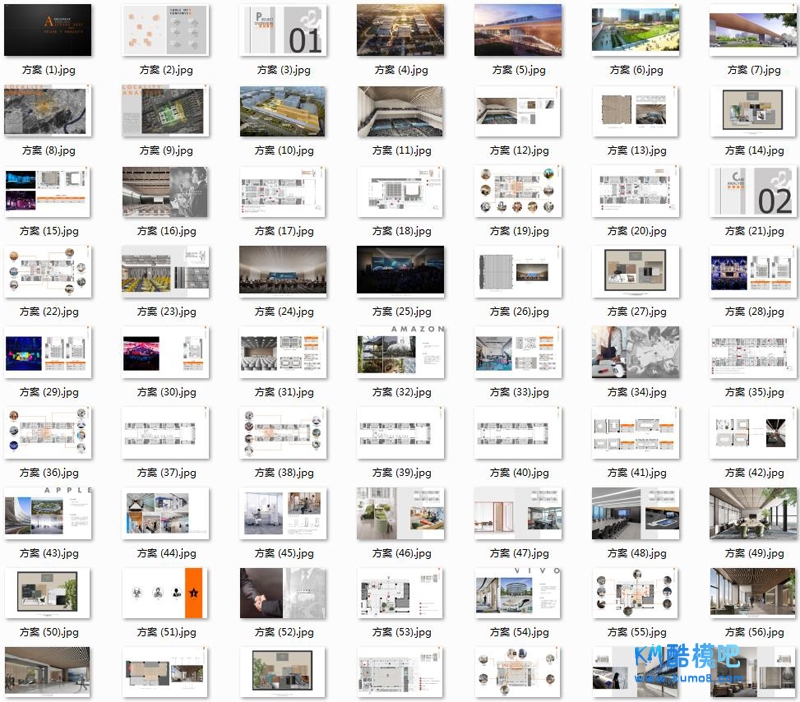Click the auditorium interior 方案 (11).jpg
The image size is (800, 702).
point(400,111)
